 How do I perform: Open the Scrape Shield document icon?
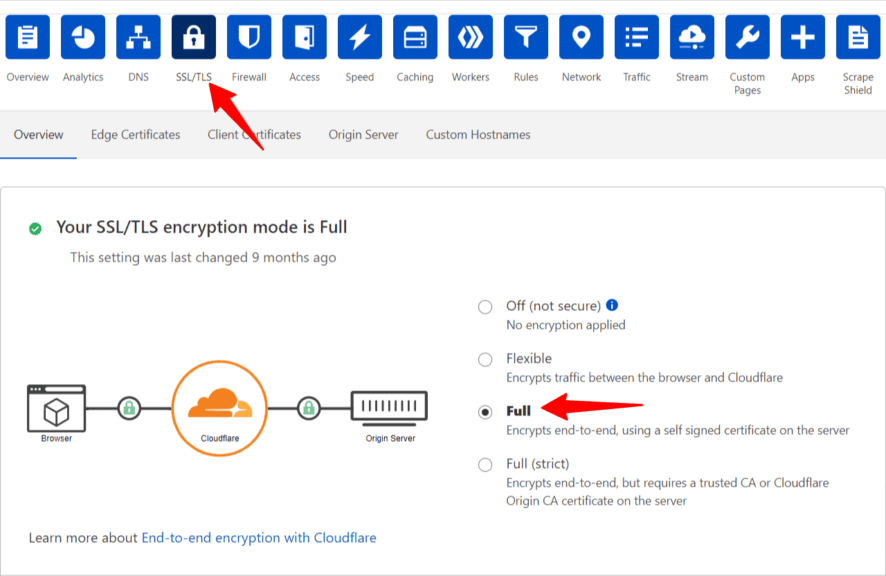click(858, 37)
